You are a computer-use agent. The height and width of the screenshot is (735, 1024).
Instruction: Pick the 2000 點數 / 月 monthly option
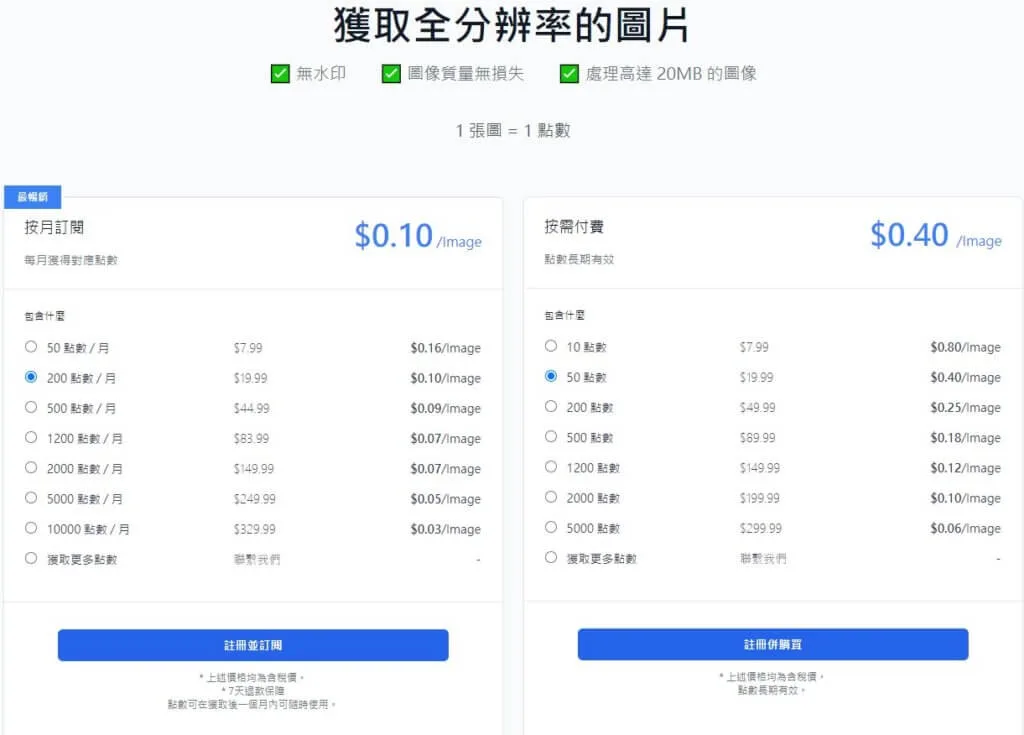point(31,467)
